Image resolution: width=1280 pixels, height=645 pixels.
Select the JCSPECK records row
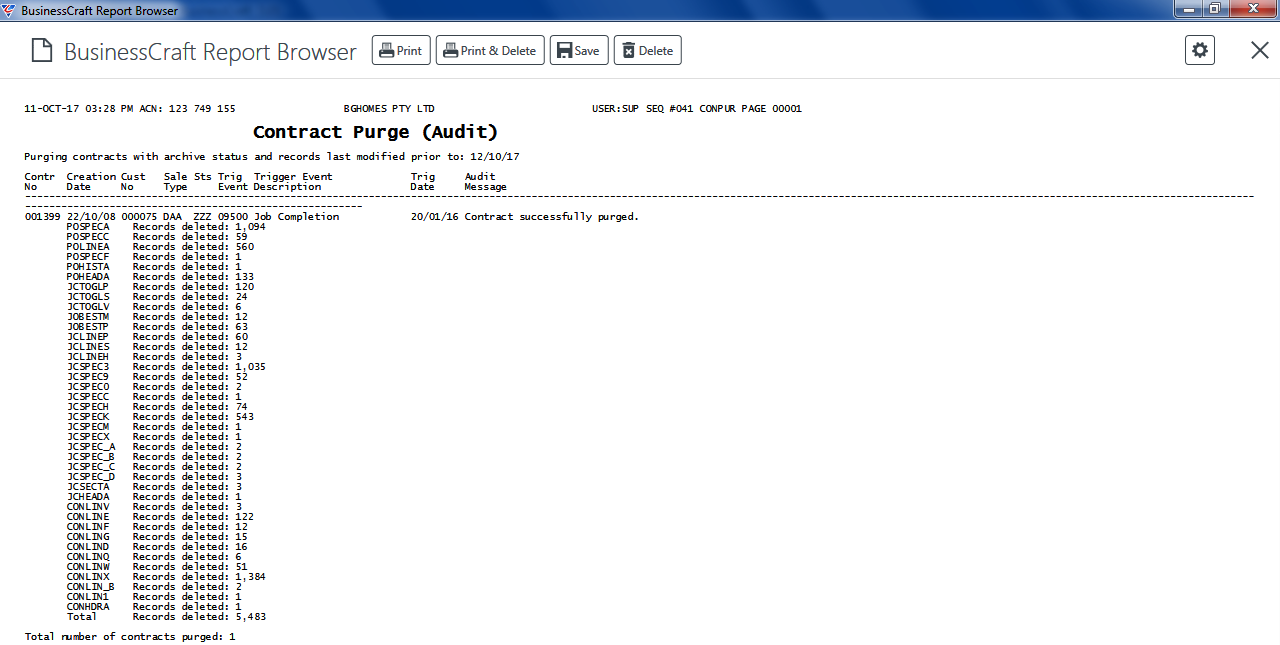click(160, 417)
